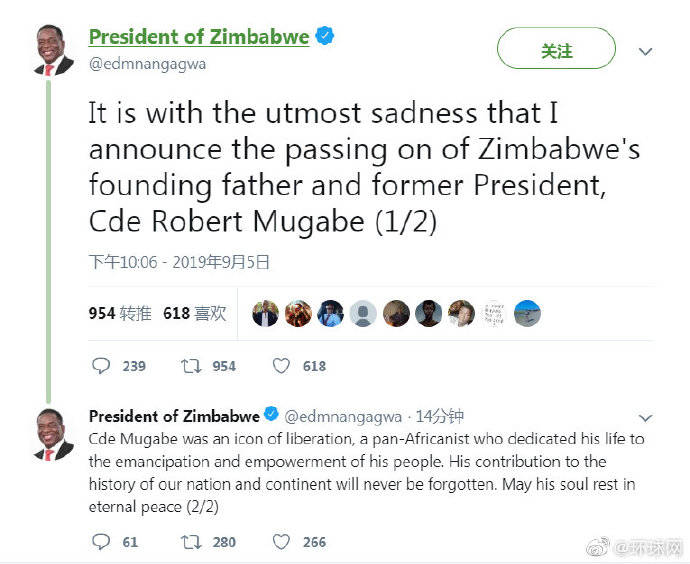This screenshot has width=690, height=564.
Task: Click the verified badge in the reply tweet header
Action: tap(270, 416)
